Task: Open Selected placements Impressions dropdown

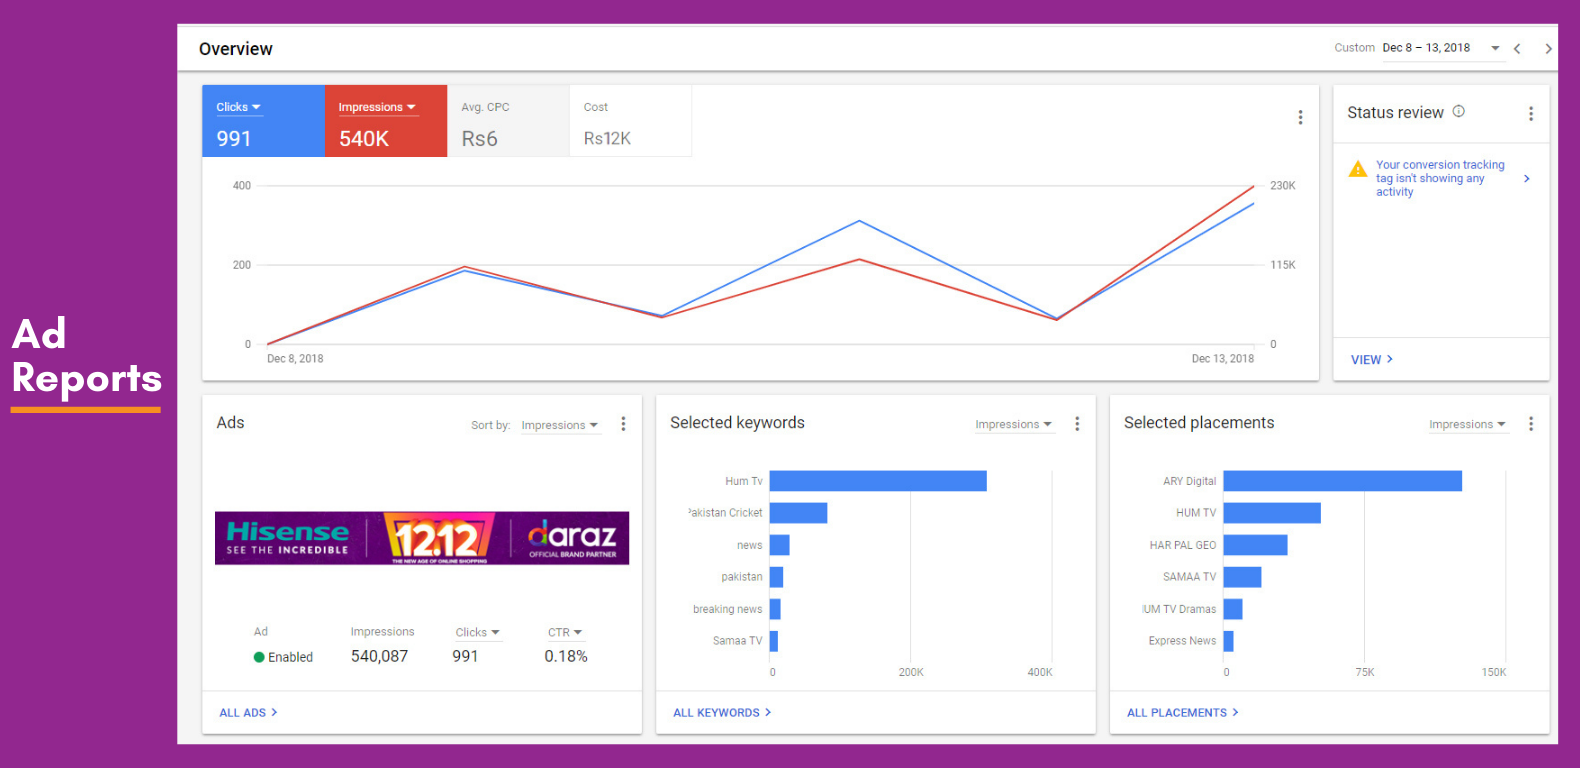Action: 1468,425
